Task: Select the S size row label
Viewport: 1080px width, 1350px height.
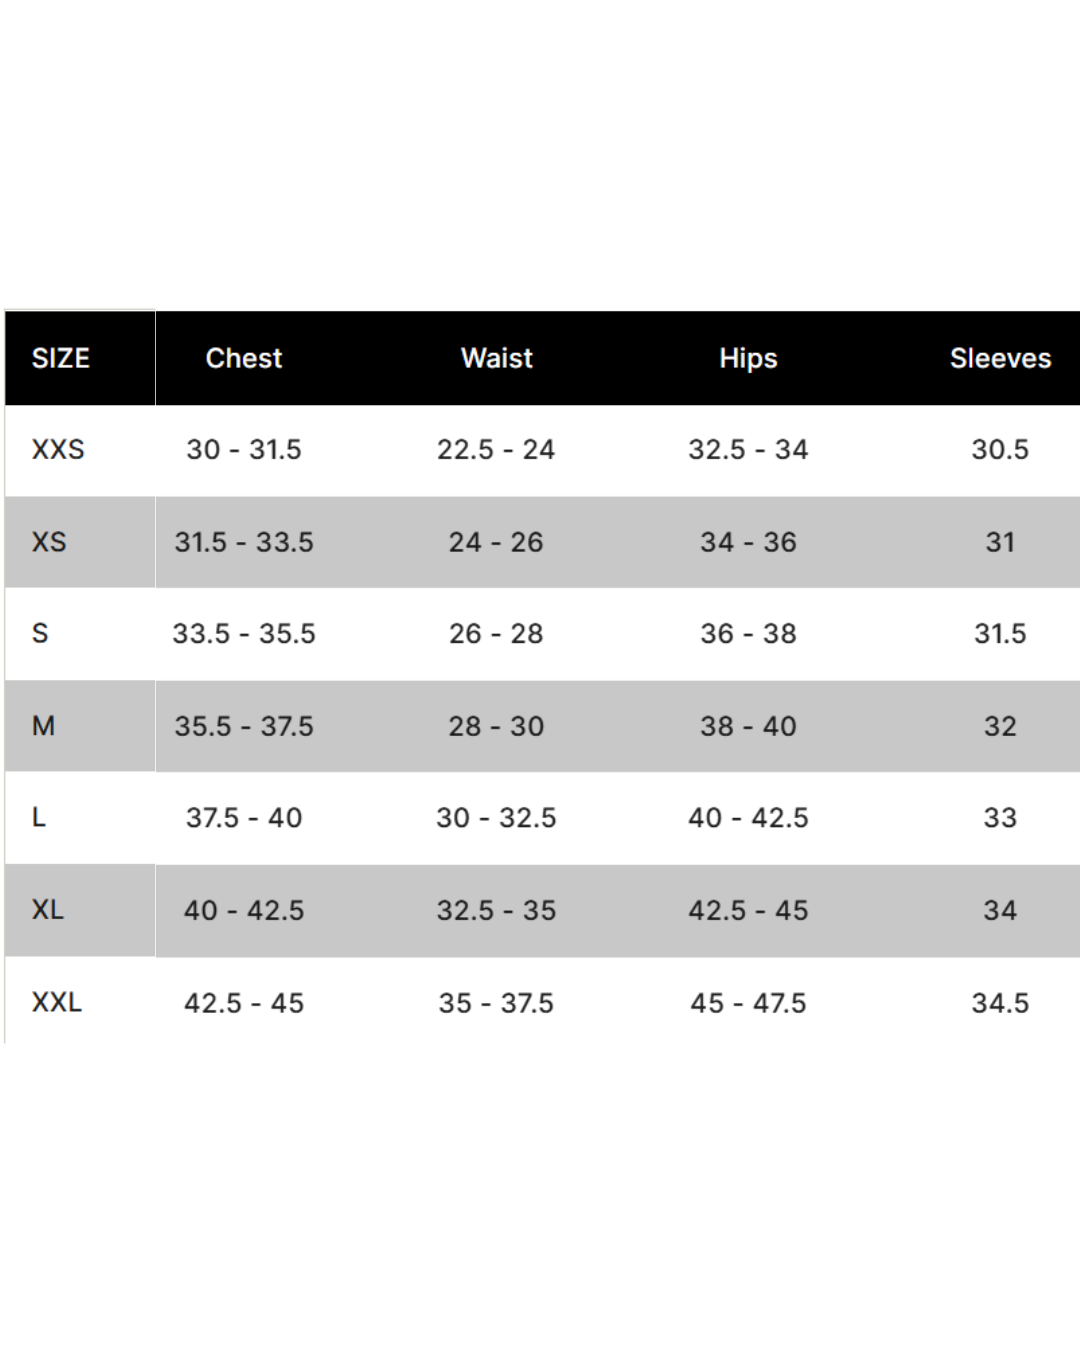Action: coord(40,633)
